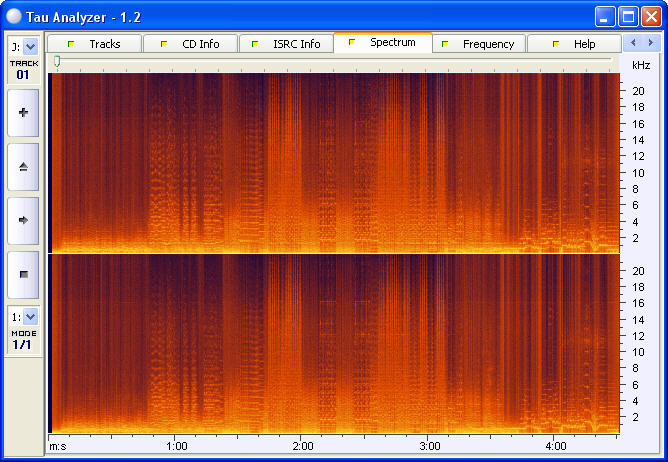Viewport: 668px width, 462px height.
Task: Select the Spectrum tab
Action: pos(383,42)
